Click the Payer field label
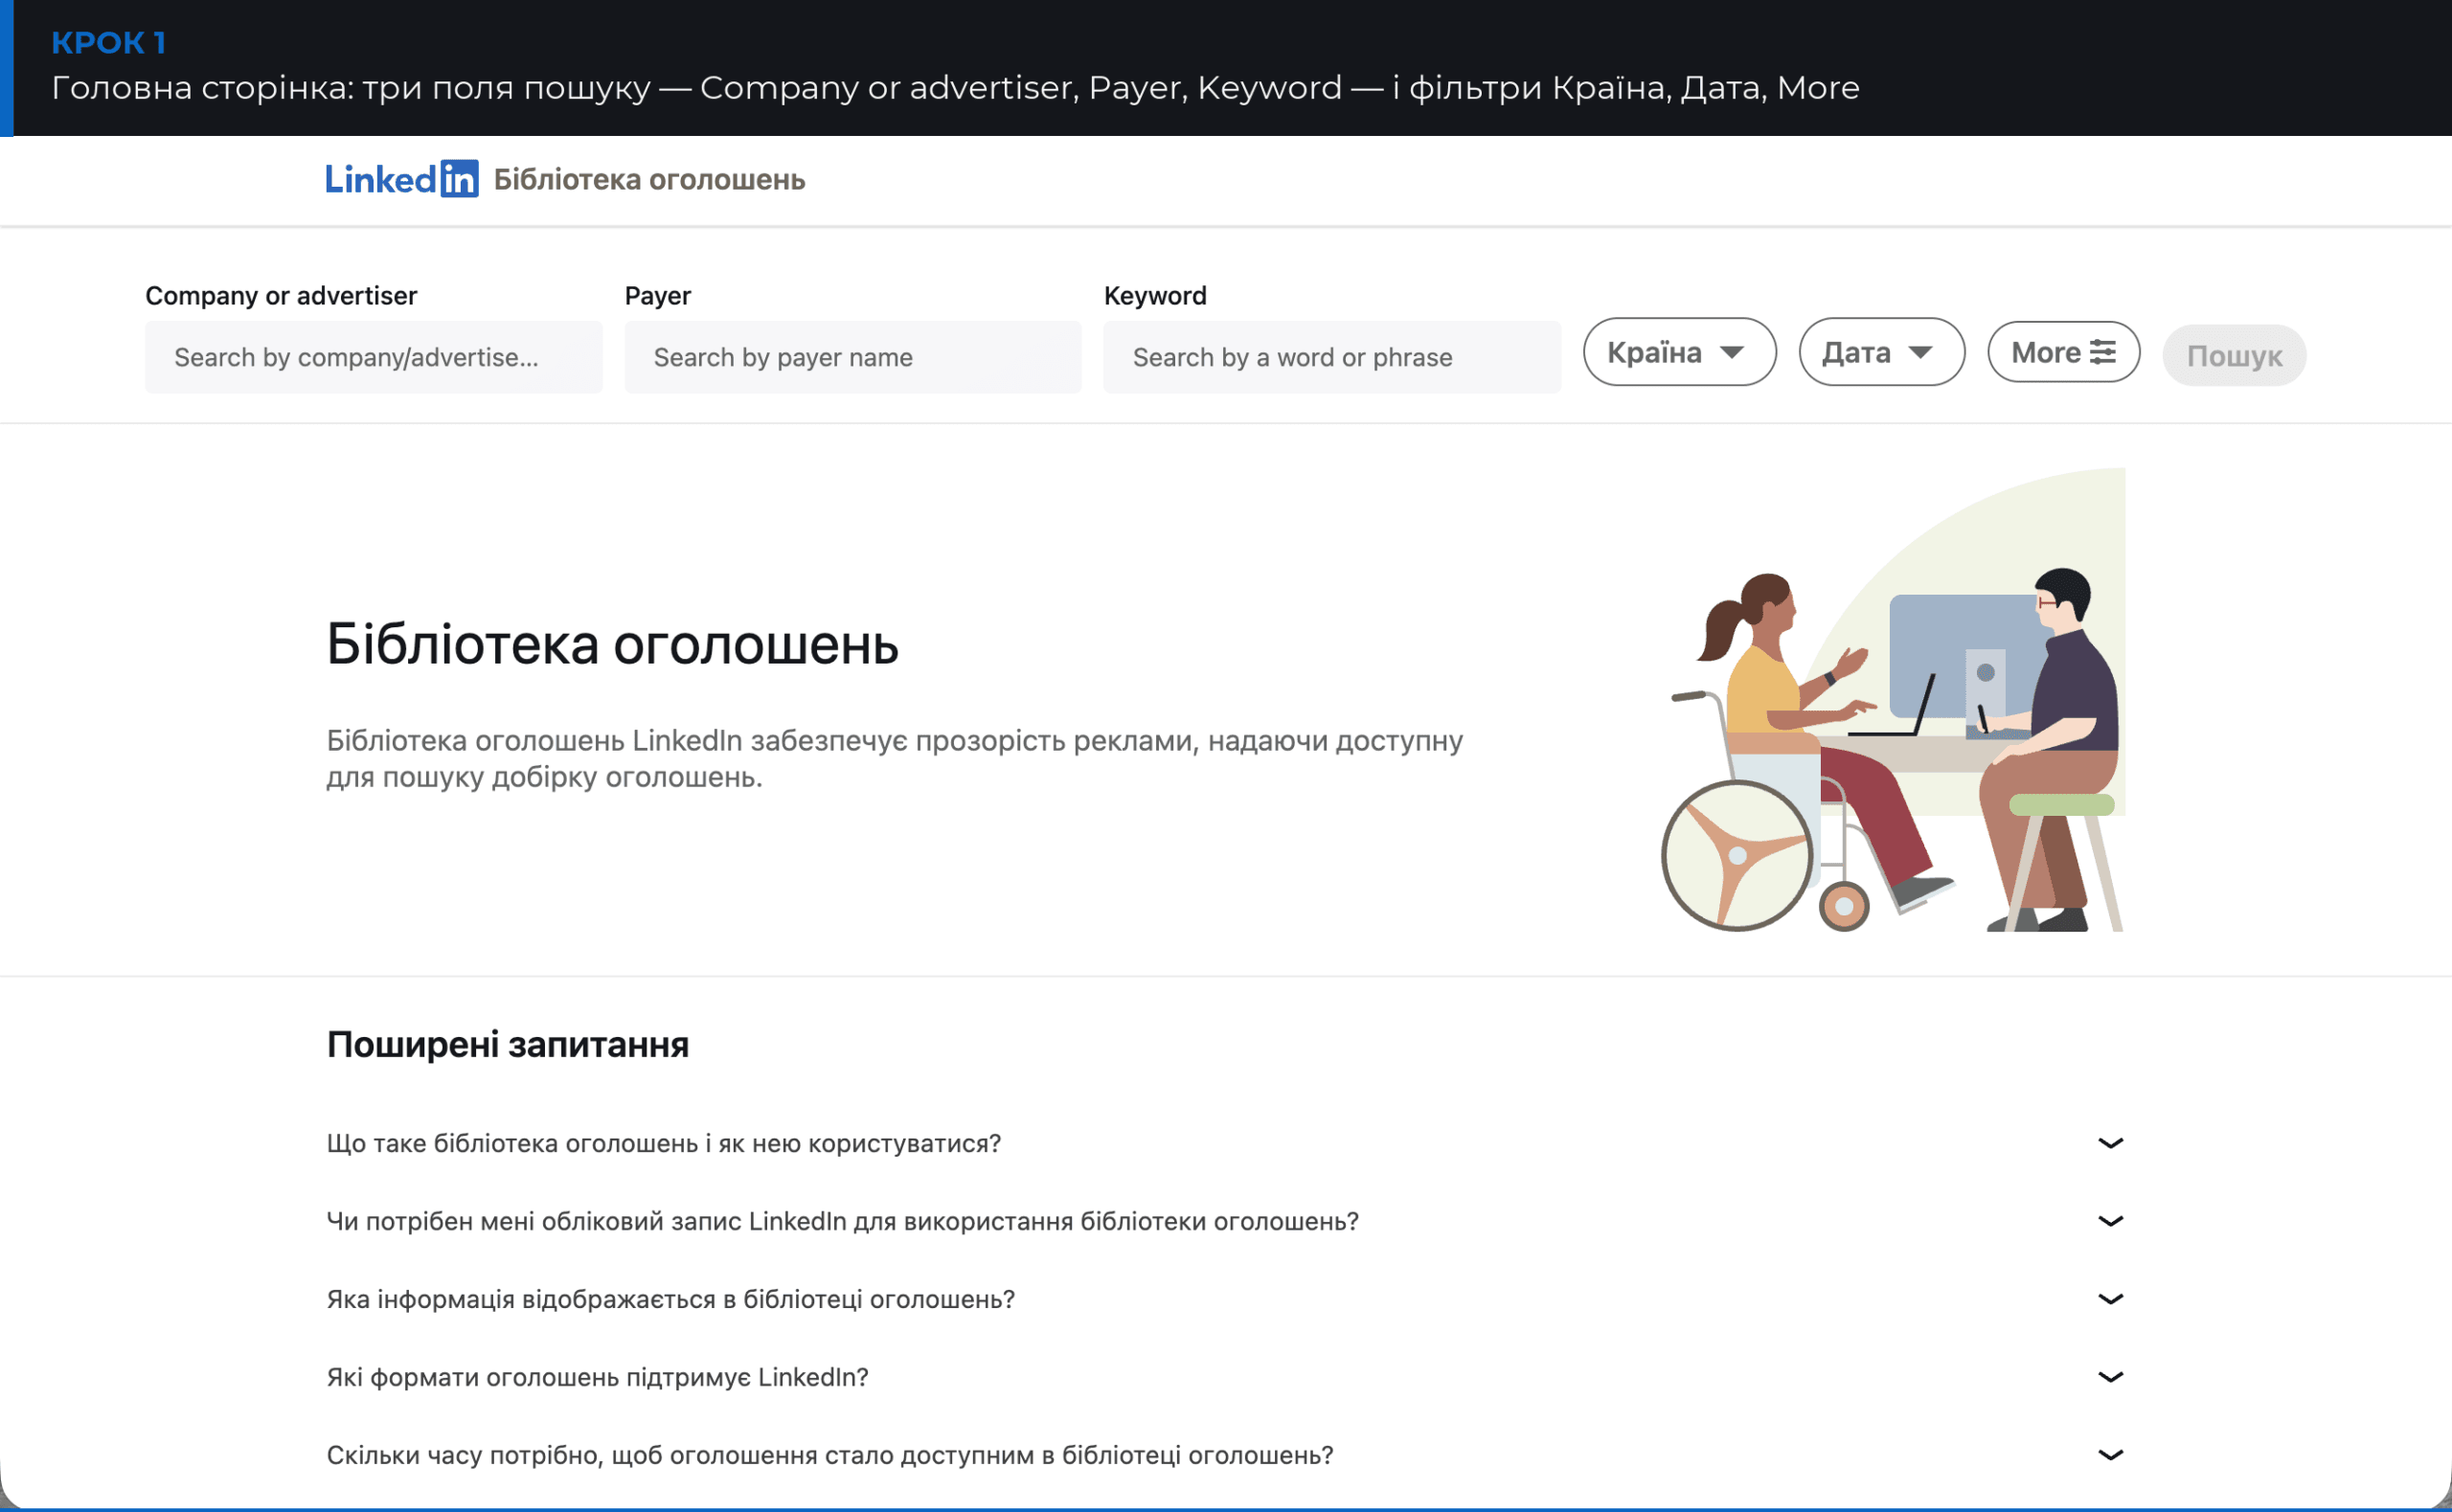This screenshot has height=1512, width=2452. [657, 296]
